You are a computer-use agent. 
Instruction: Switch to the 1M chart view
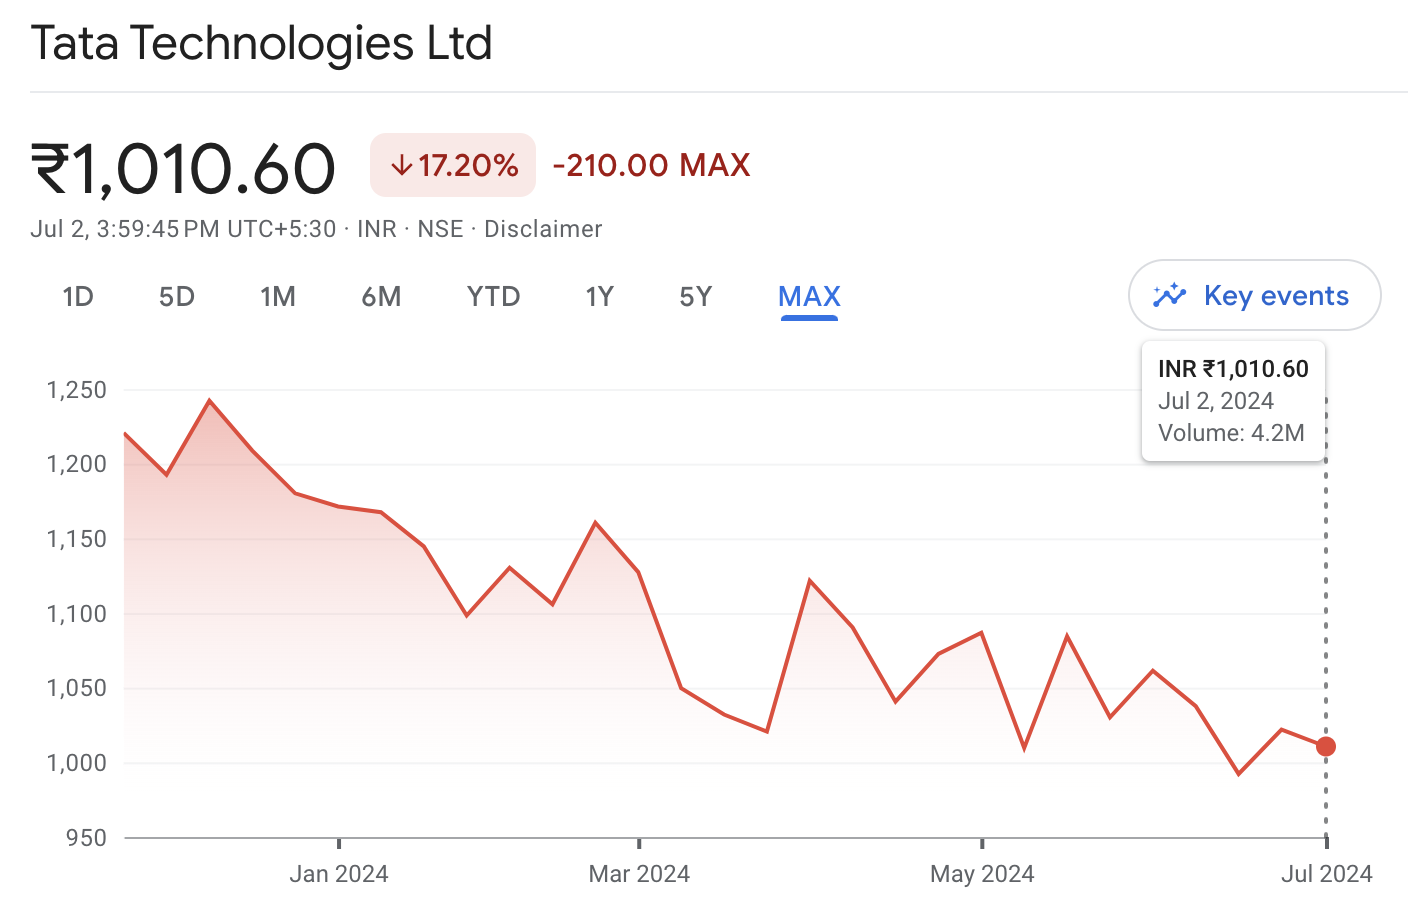coord(278,296)
